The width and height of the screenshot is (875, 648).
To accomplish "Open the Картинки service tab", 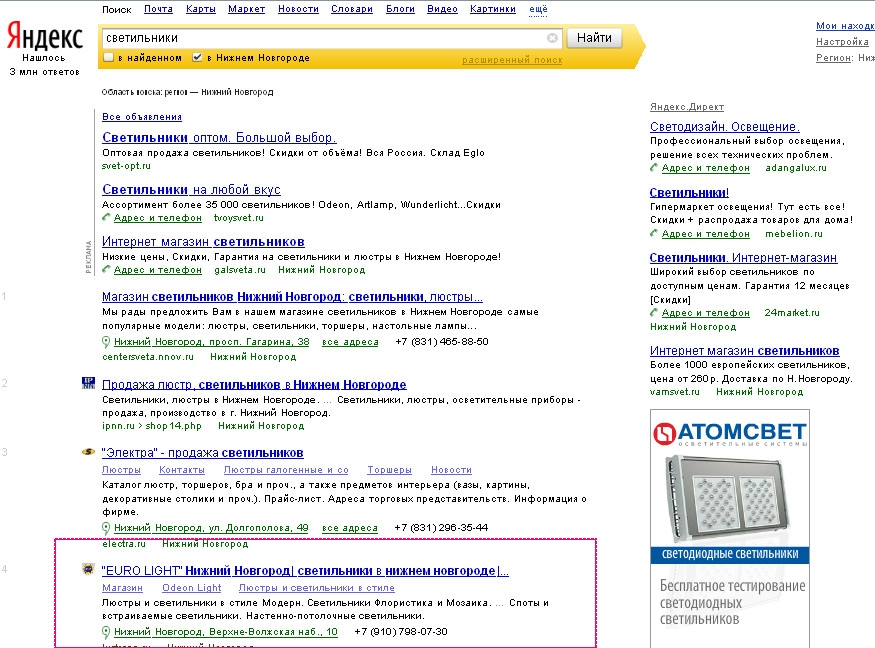I will tap(493, 9).
